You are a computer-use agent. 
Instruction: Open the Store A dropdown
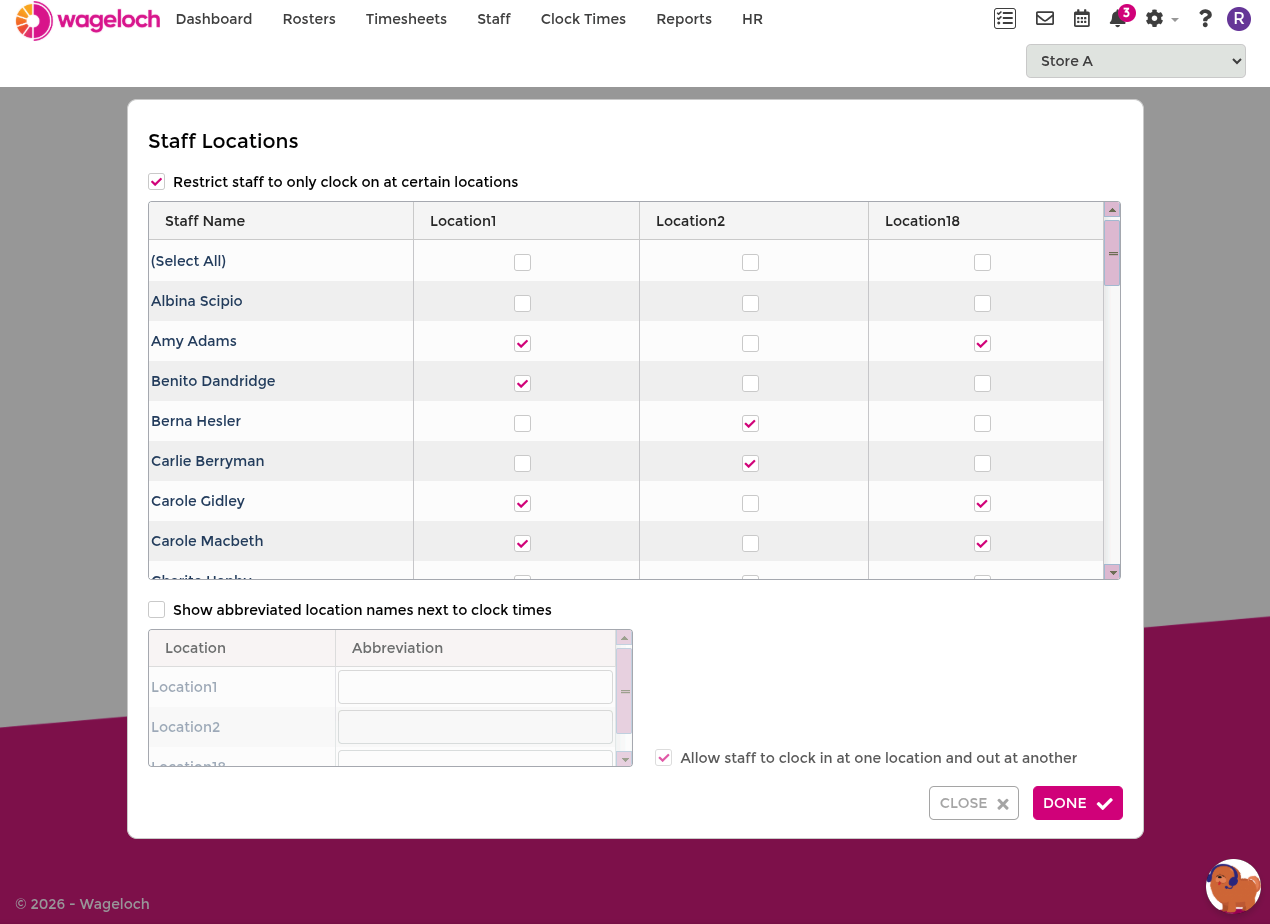coord(1135,61)
